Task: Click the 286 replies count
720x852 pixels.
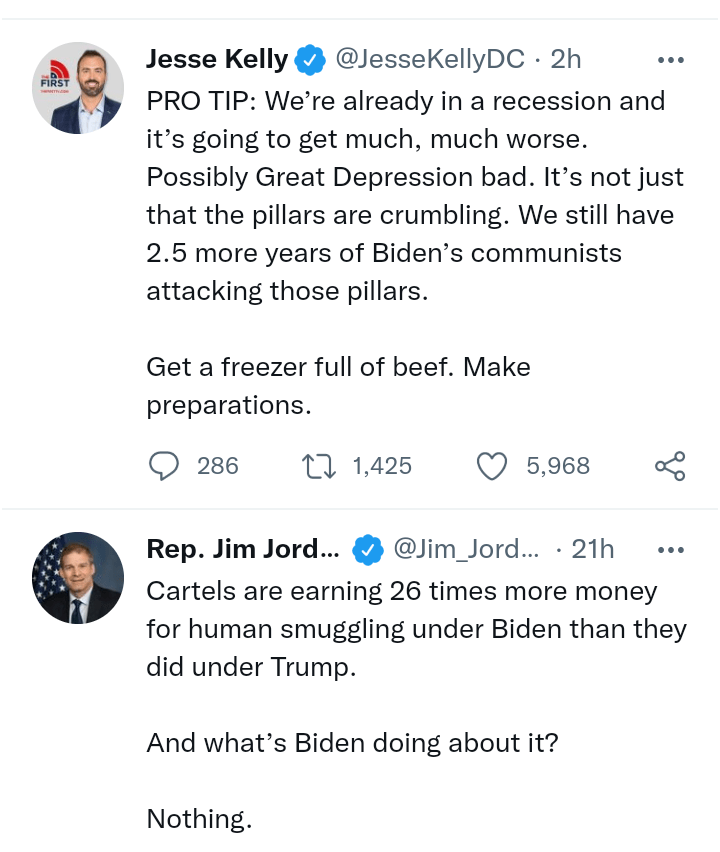Action: coord(218,466)
